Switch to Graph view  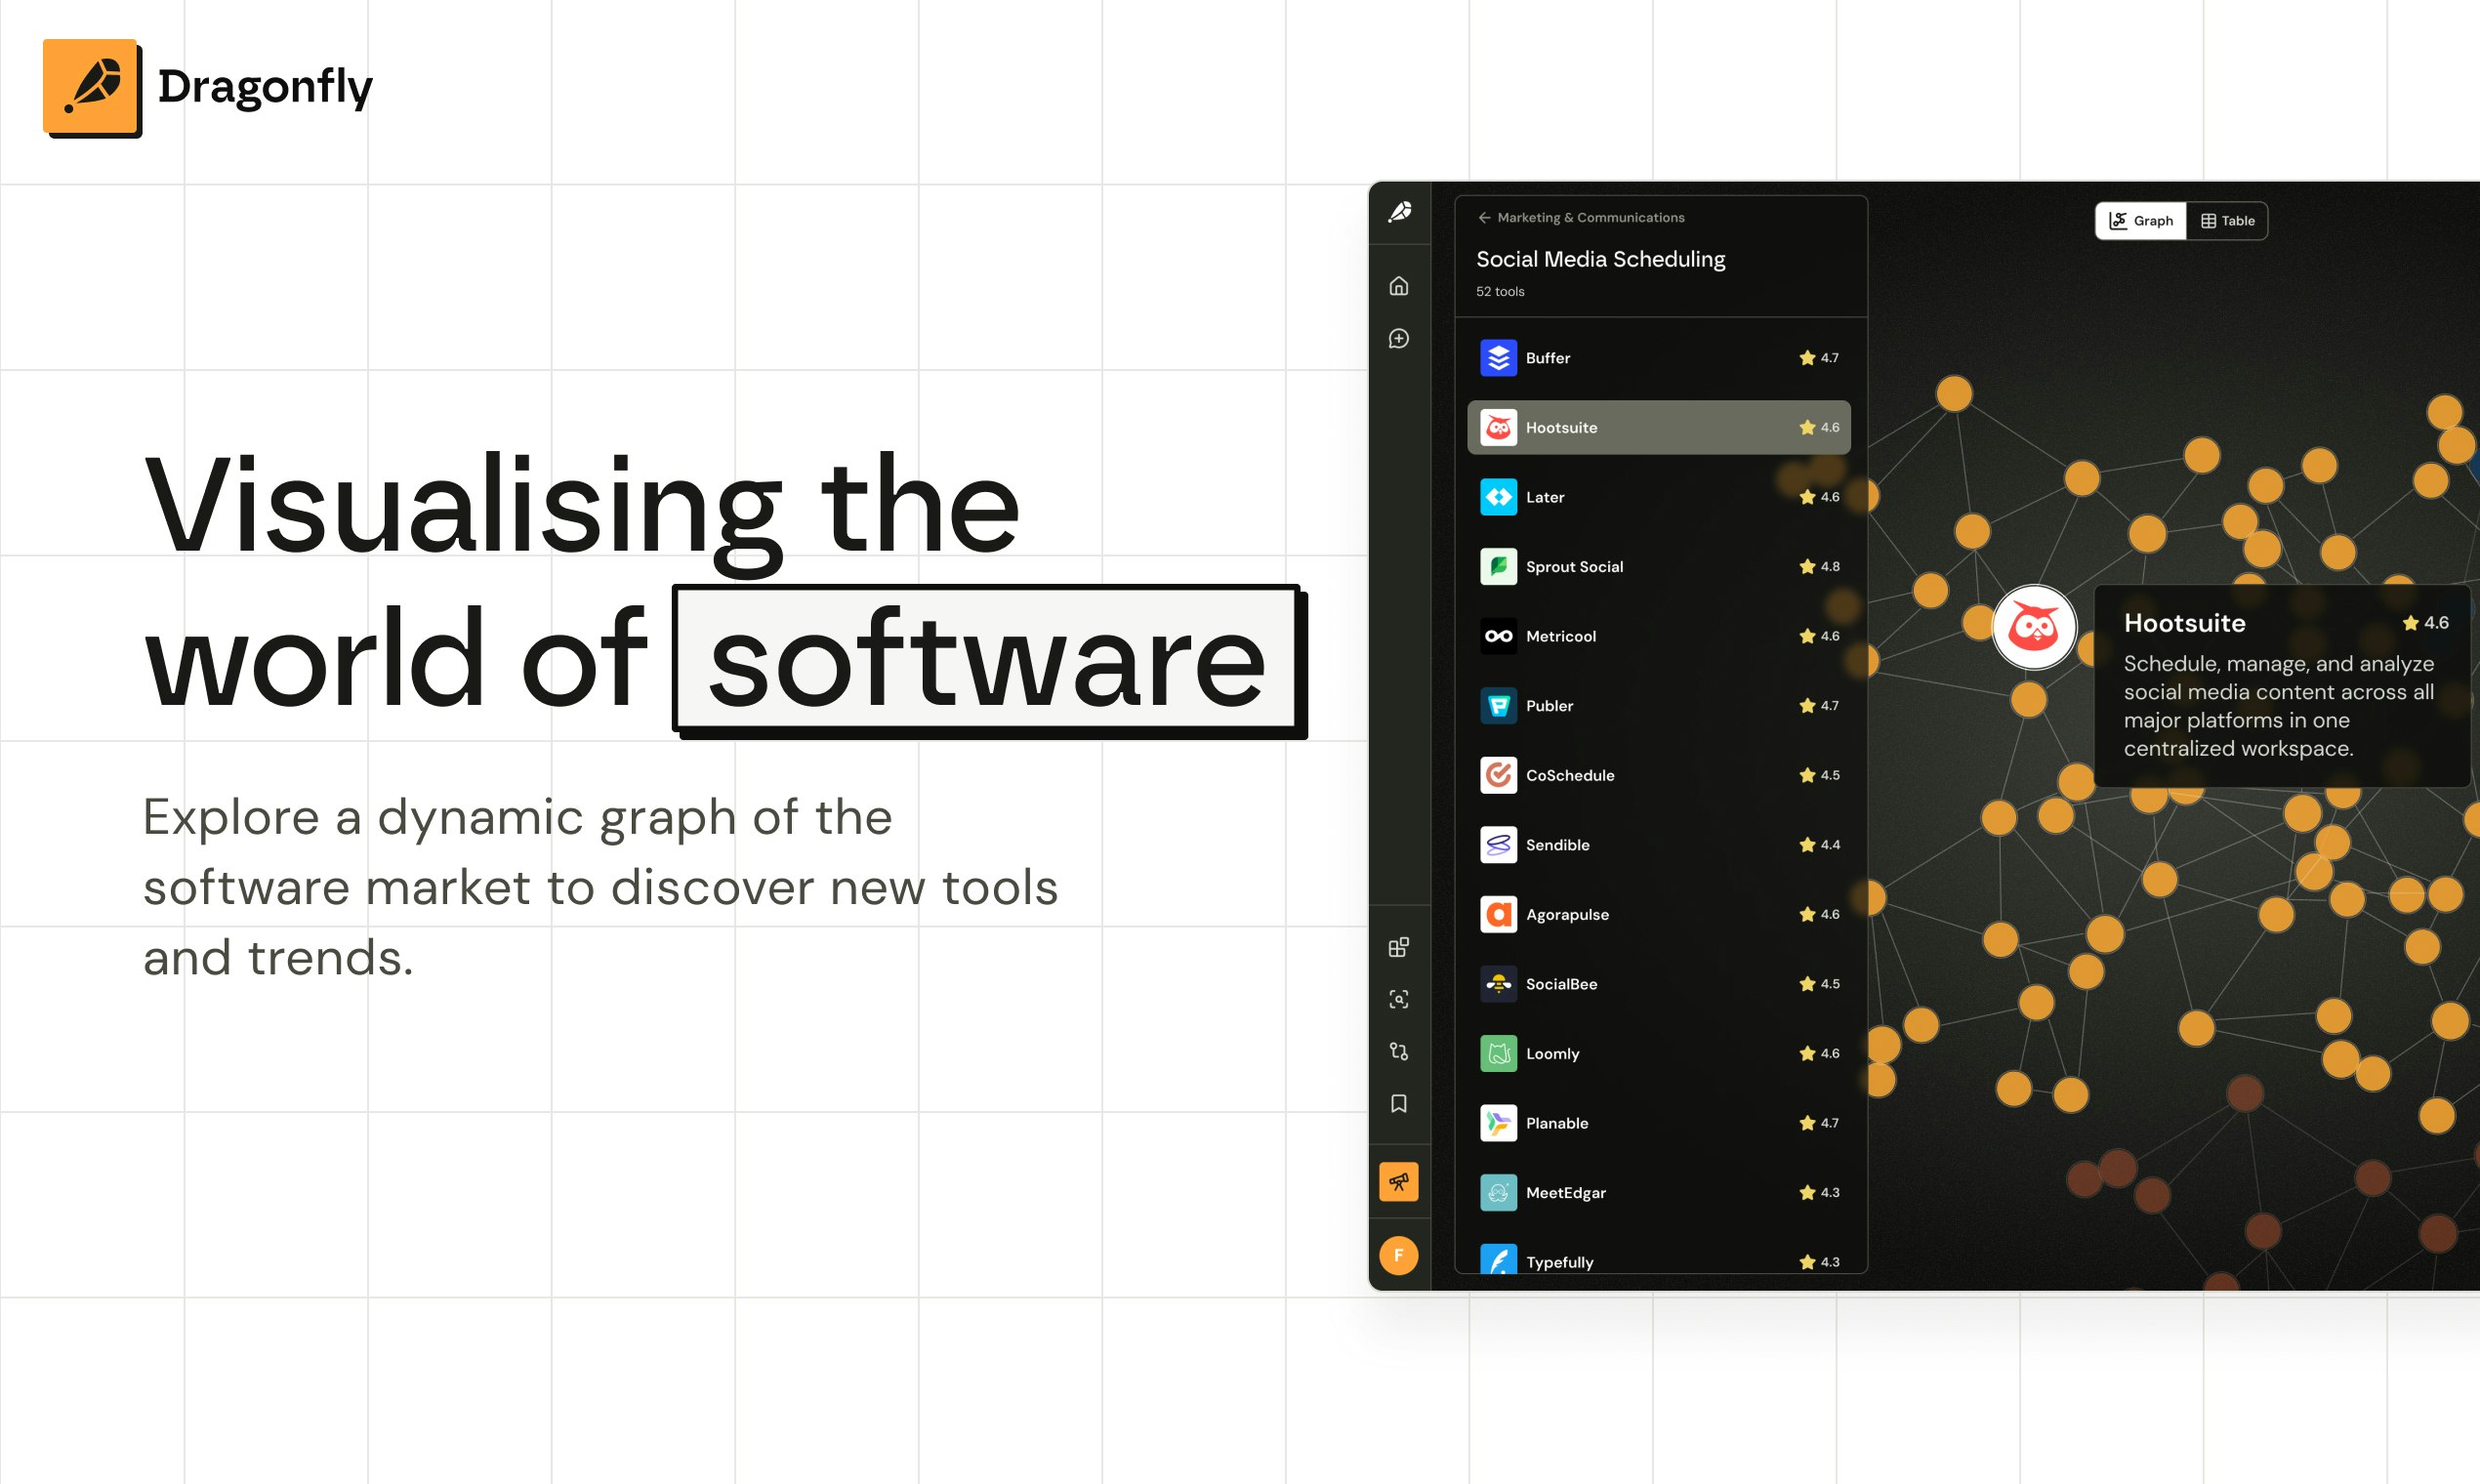pyautogui.click(x=2140, y=221)
